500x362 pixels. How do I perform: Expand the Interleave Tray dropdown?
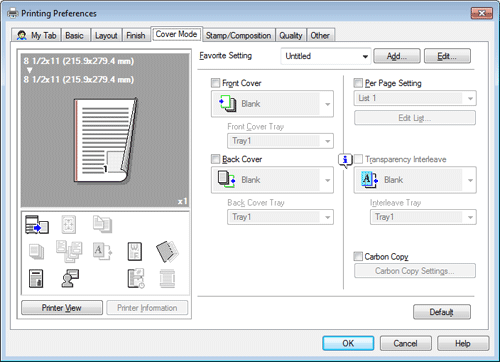423,217
